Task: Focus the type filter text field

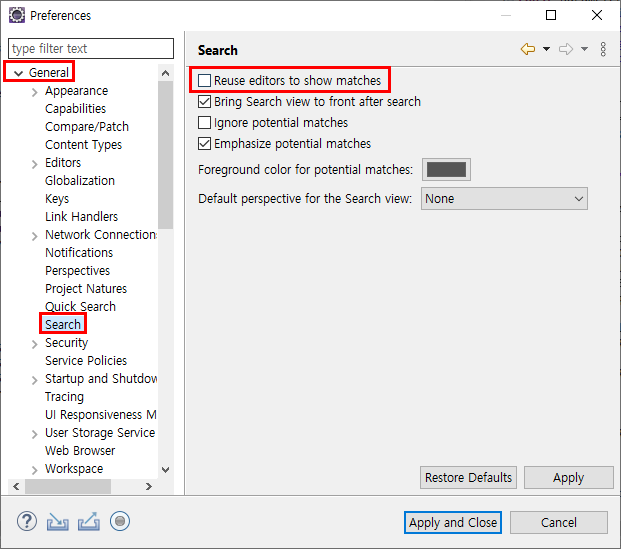Action: 91,48
